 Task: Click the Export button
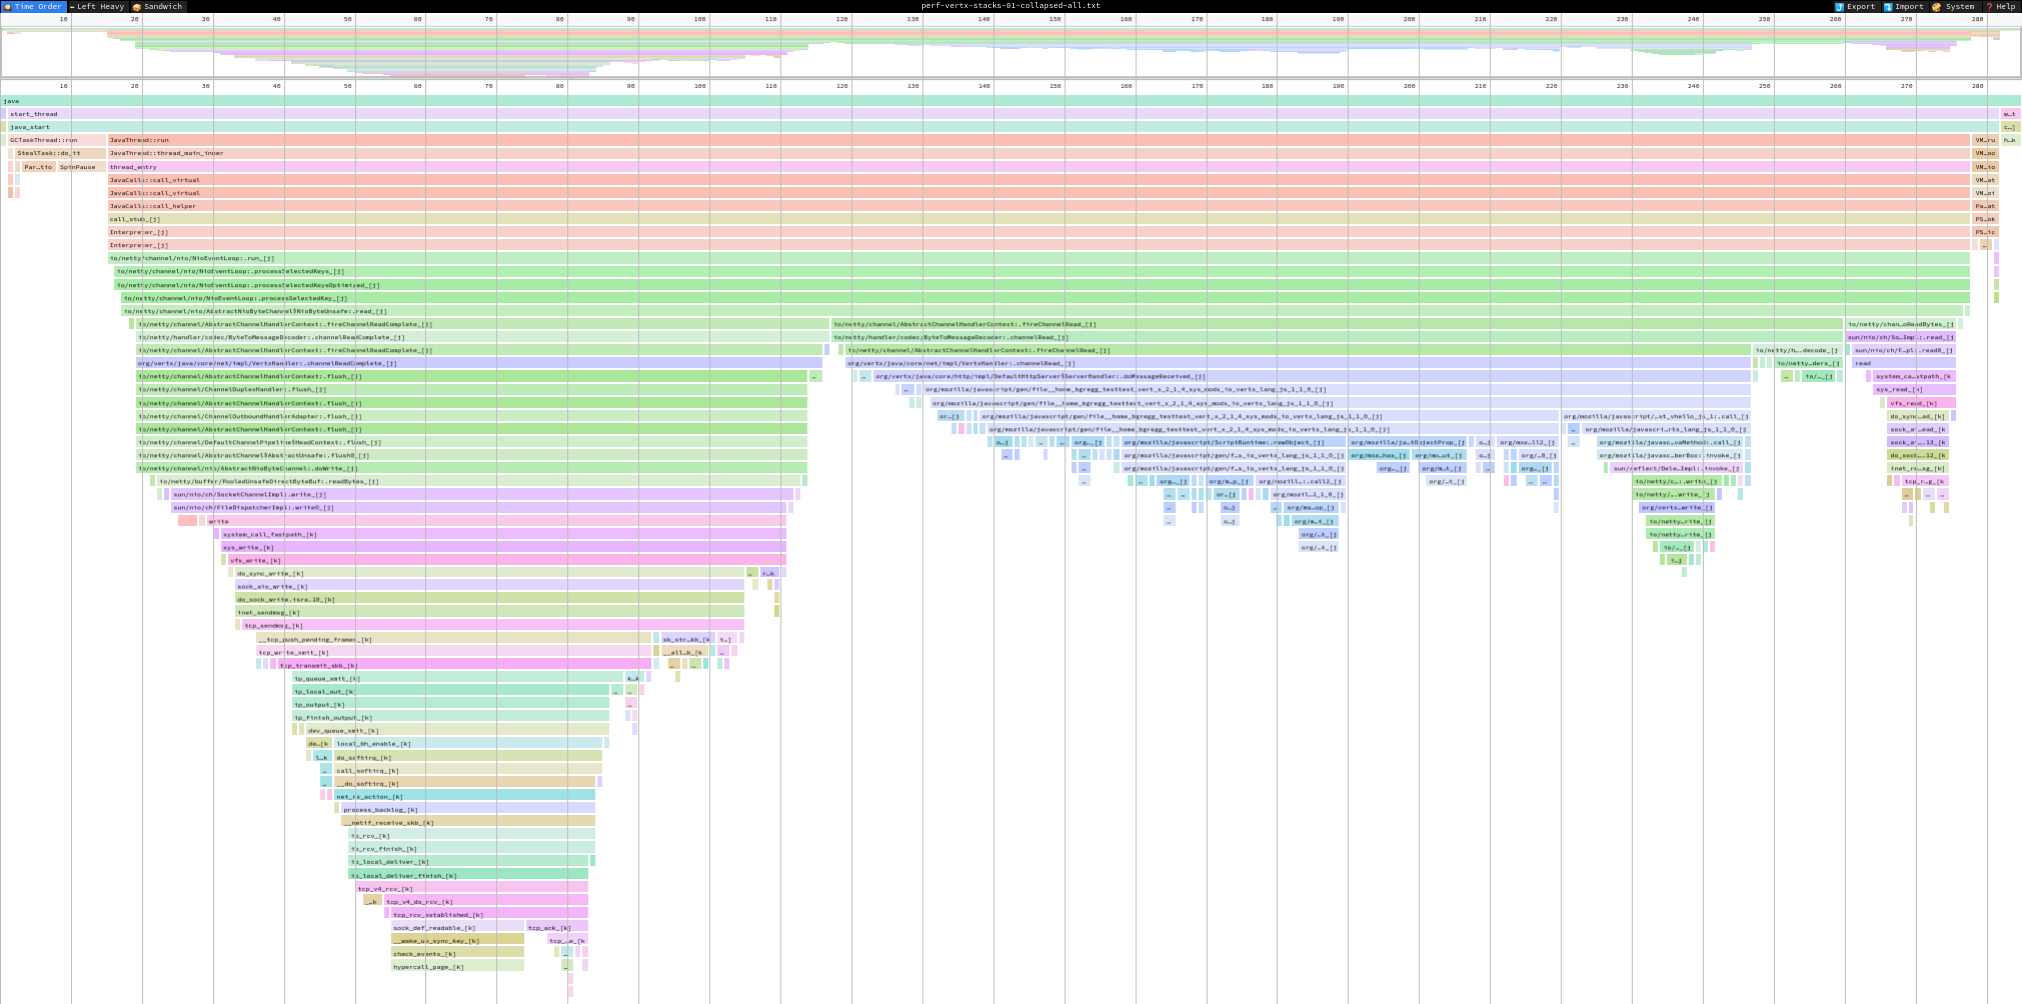click(x=1855, y=6)
